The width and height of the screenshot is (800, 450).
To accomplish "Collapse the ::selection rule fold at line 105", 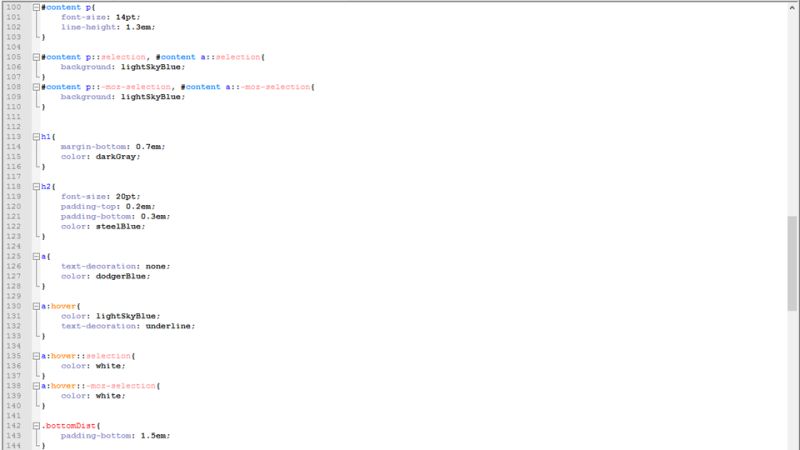I will point(36,57).
